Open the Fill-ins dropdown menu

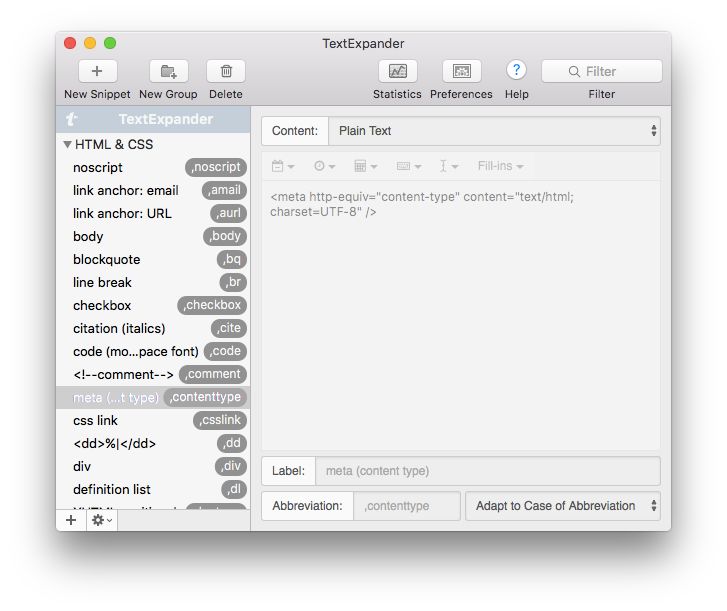[500, 166]
